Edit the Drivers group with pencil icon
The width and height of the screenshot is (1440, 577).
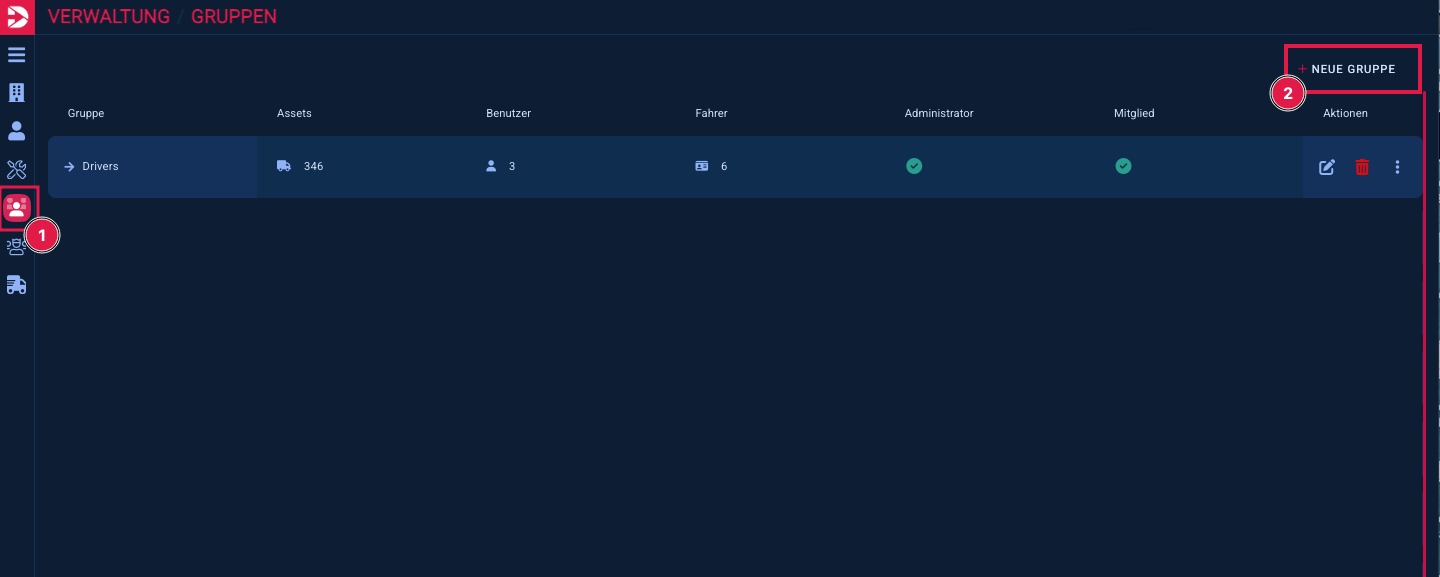click(1327, 167)
